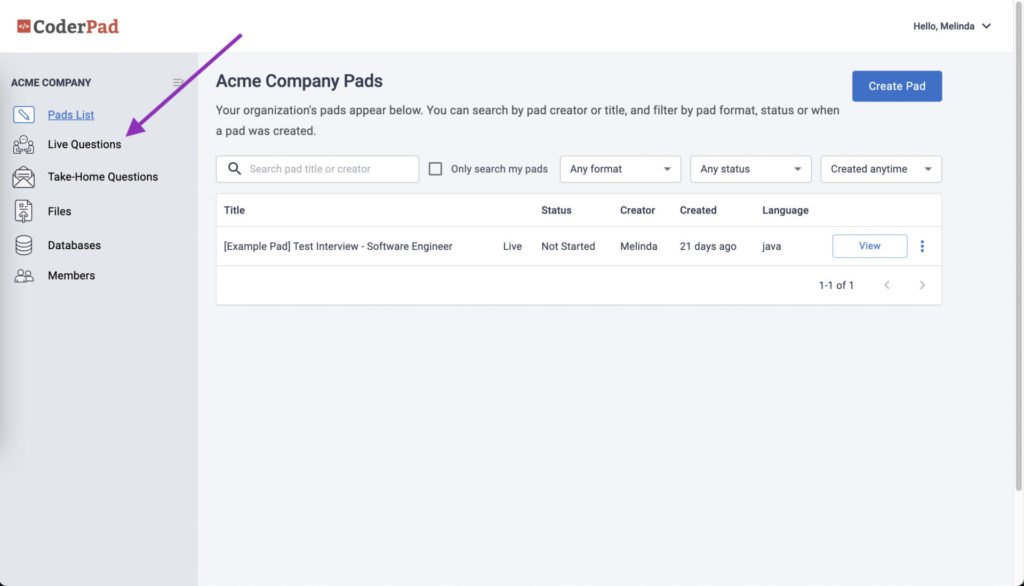Open the Any status filter dropdown

(750, 169)
